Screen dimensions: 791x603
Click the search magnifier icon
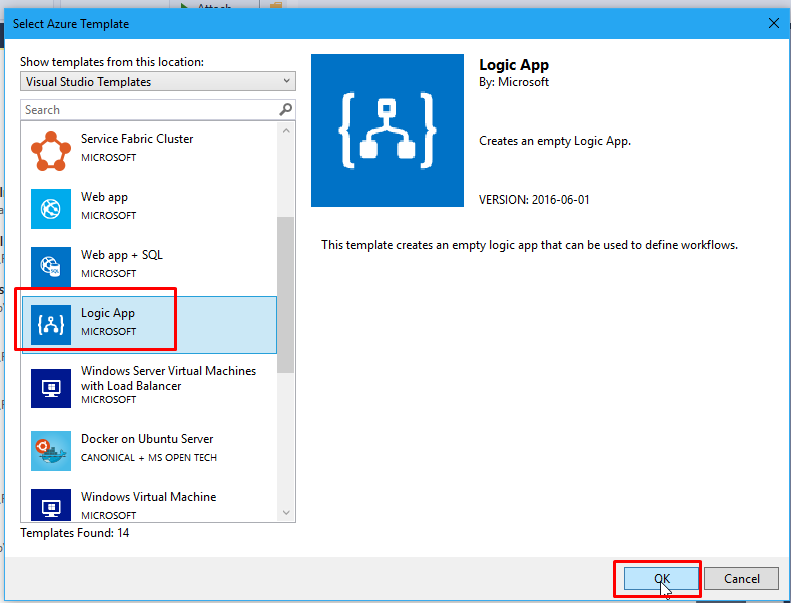pos(286,109)
